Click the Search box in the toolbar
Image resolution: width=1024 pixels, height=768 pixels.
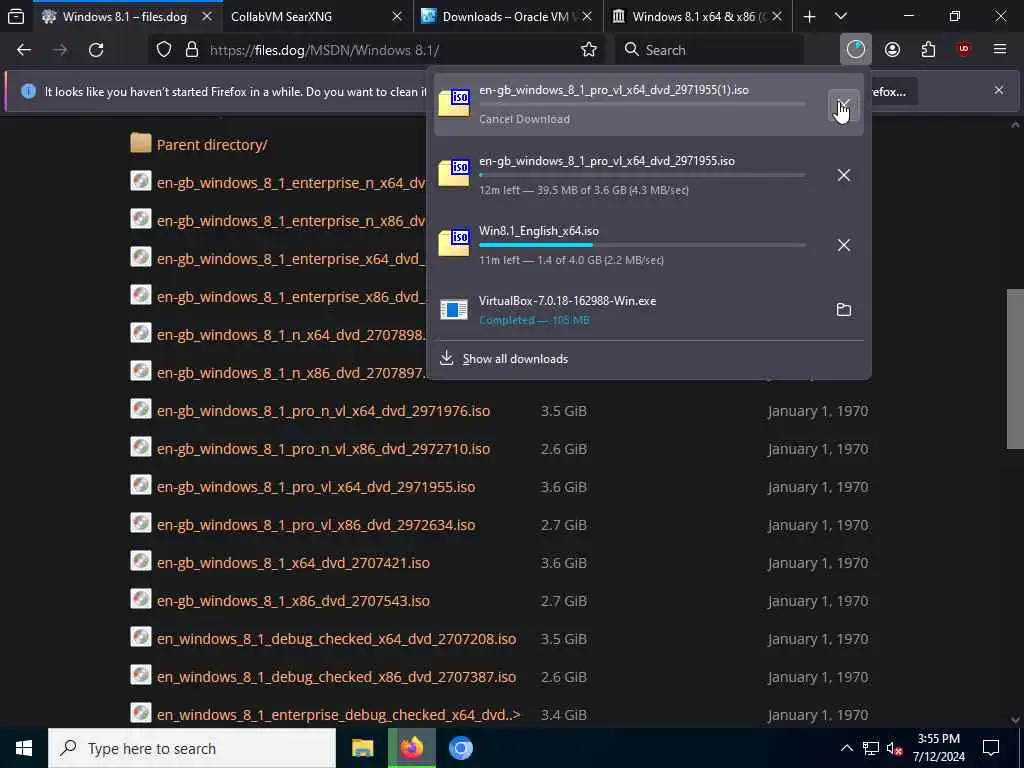(711, 50)
